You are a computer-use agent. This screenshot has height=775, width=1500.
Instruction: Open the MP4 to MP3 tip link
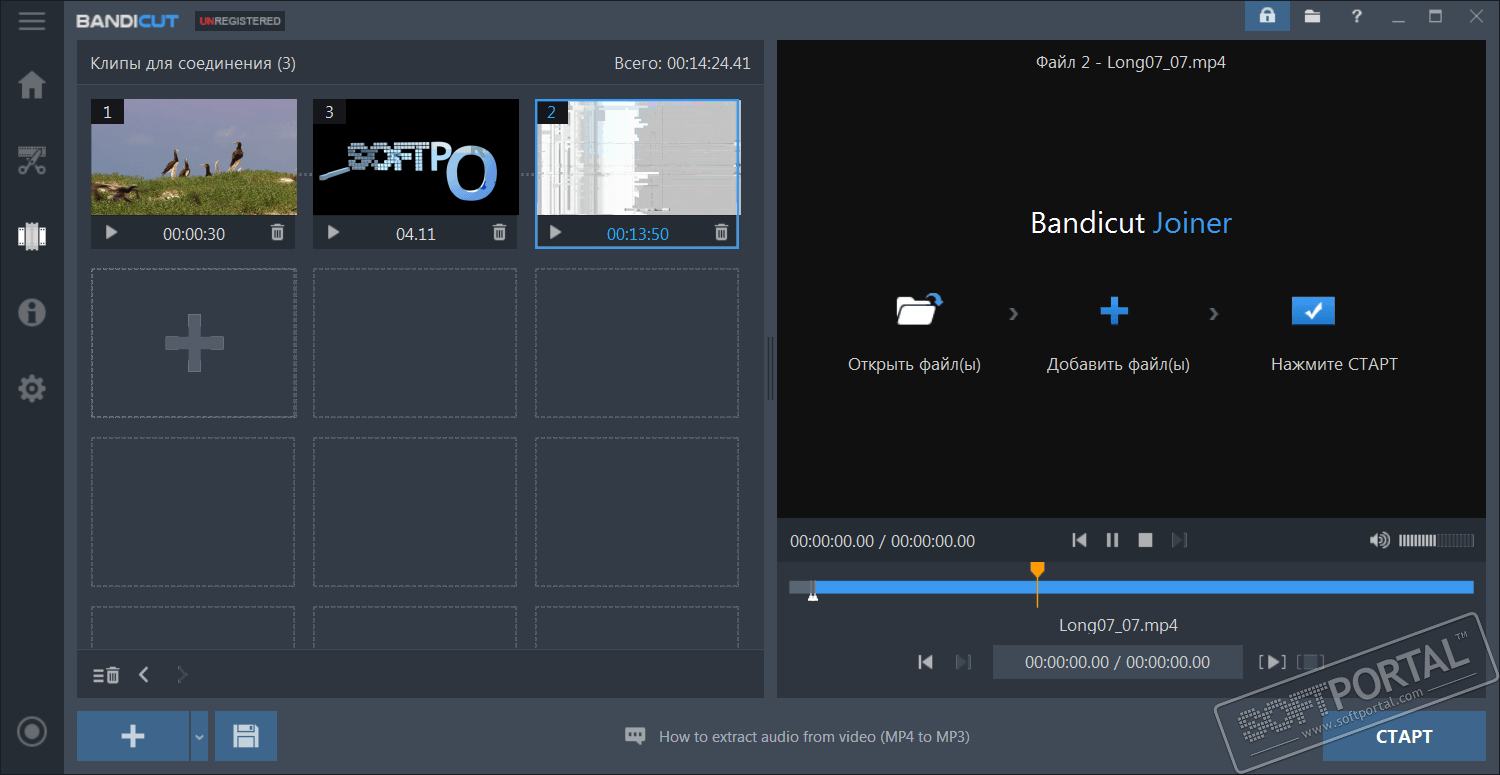click(814, 737)
